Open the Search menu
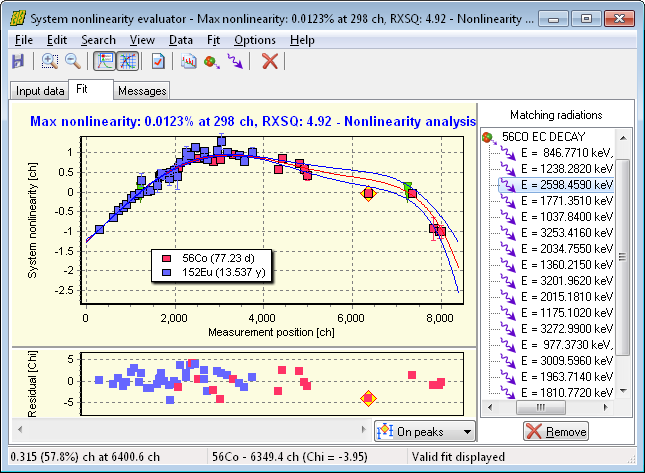645x473 pixels. pos(98,40)
